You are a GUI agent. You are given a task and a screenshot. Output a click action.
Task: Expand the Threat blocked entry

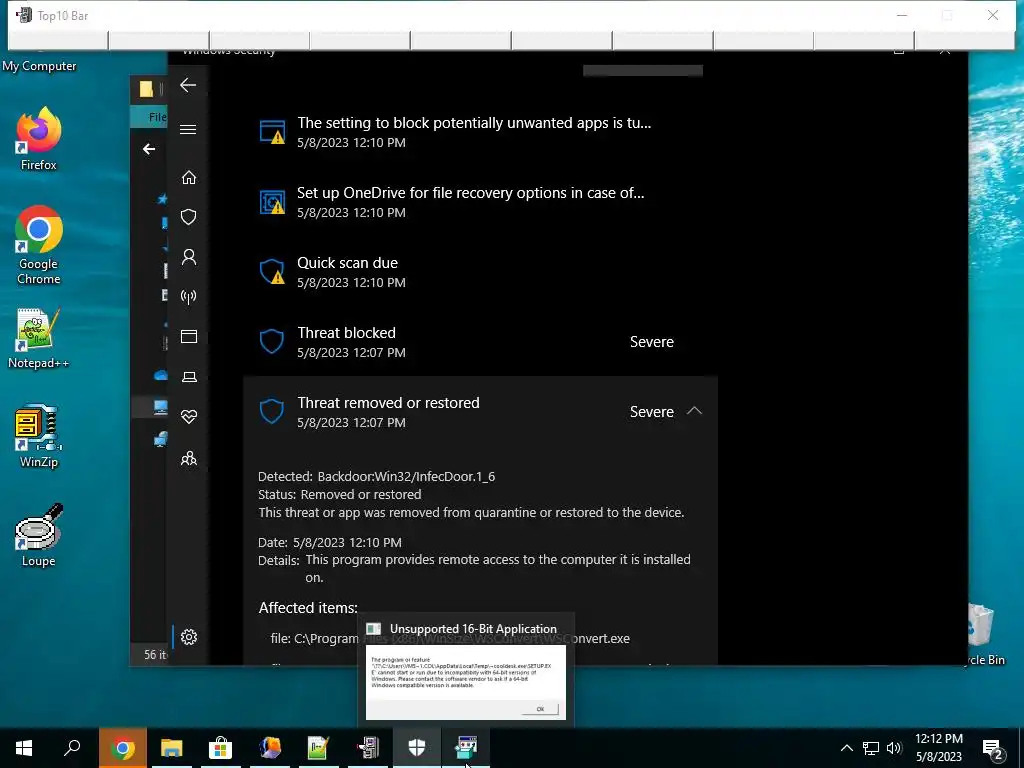(480, 342)
